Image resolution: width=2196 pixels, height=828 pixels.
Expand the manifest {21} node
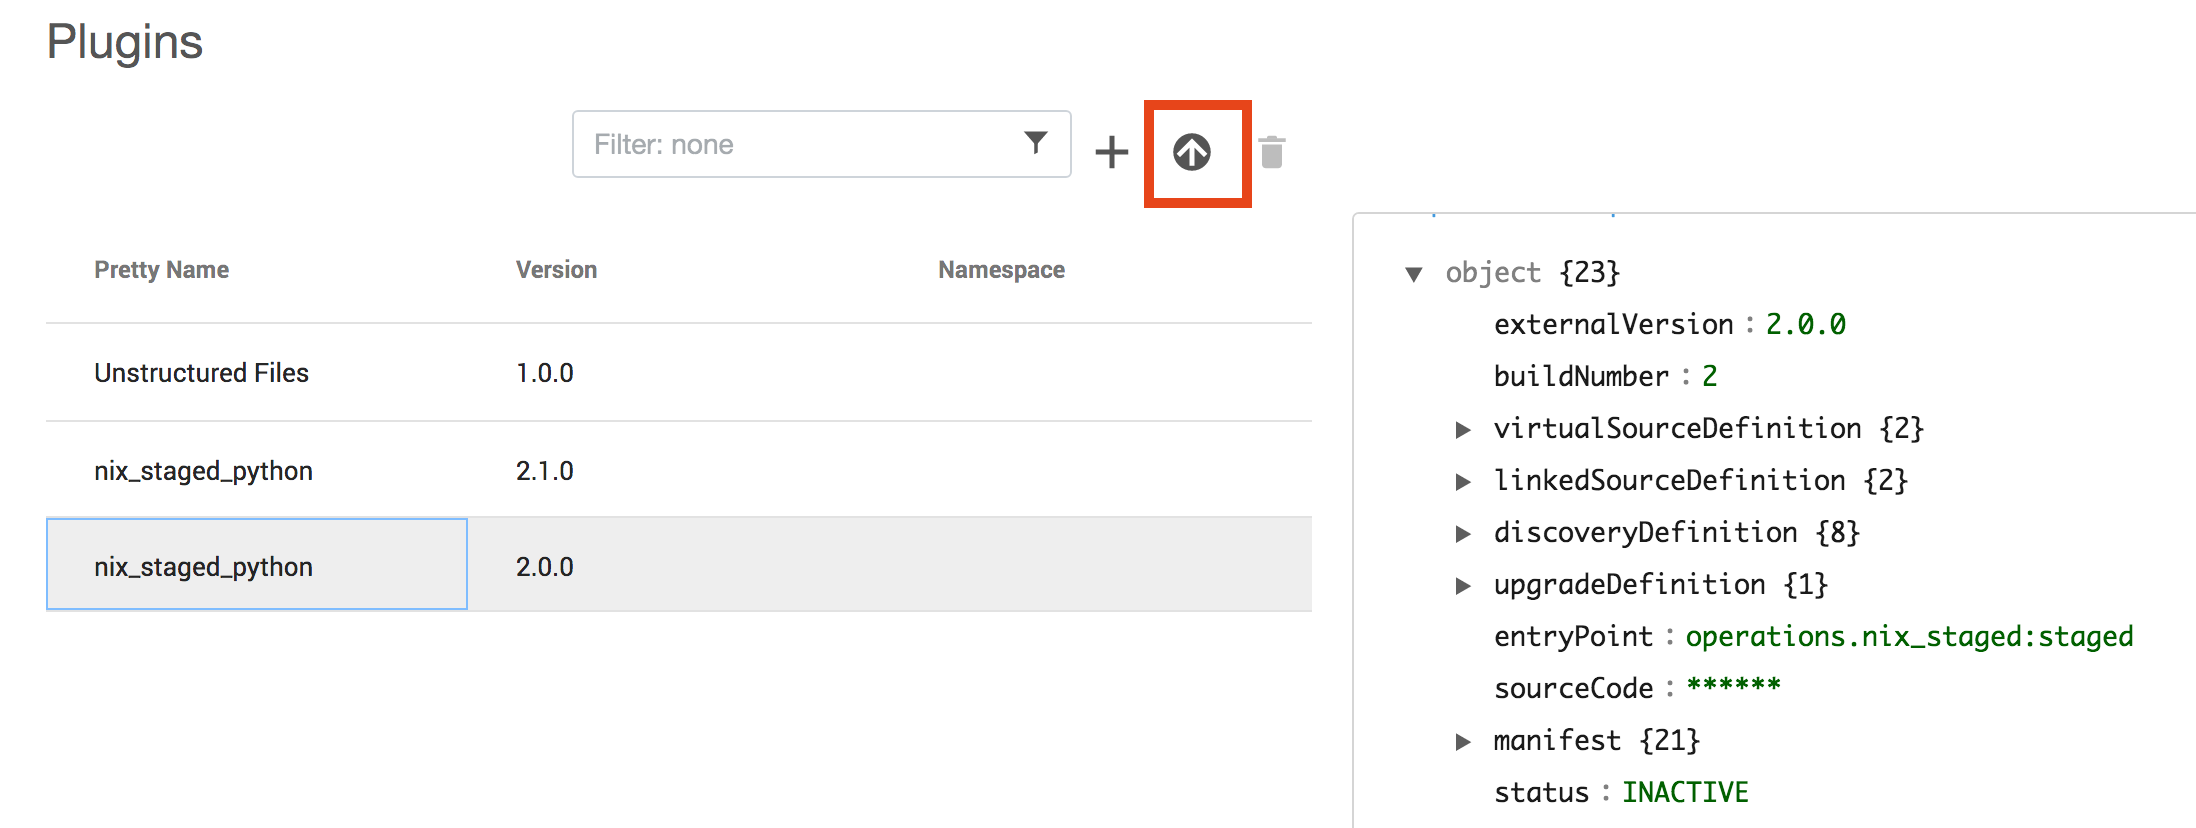tap(1463, 742)
